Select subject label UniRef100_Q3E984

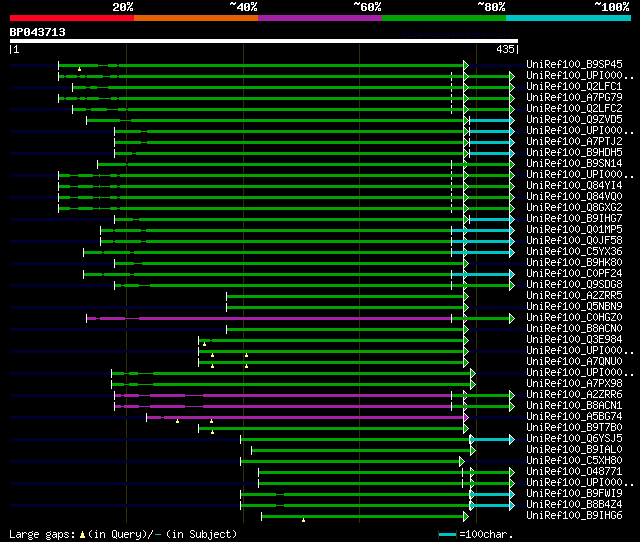574,340
